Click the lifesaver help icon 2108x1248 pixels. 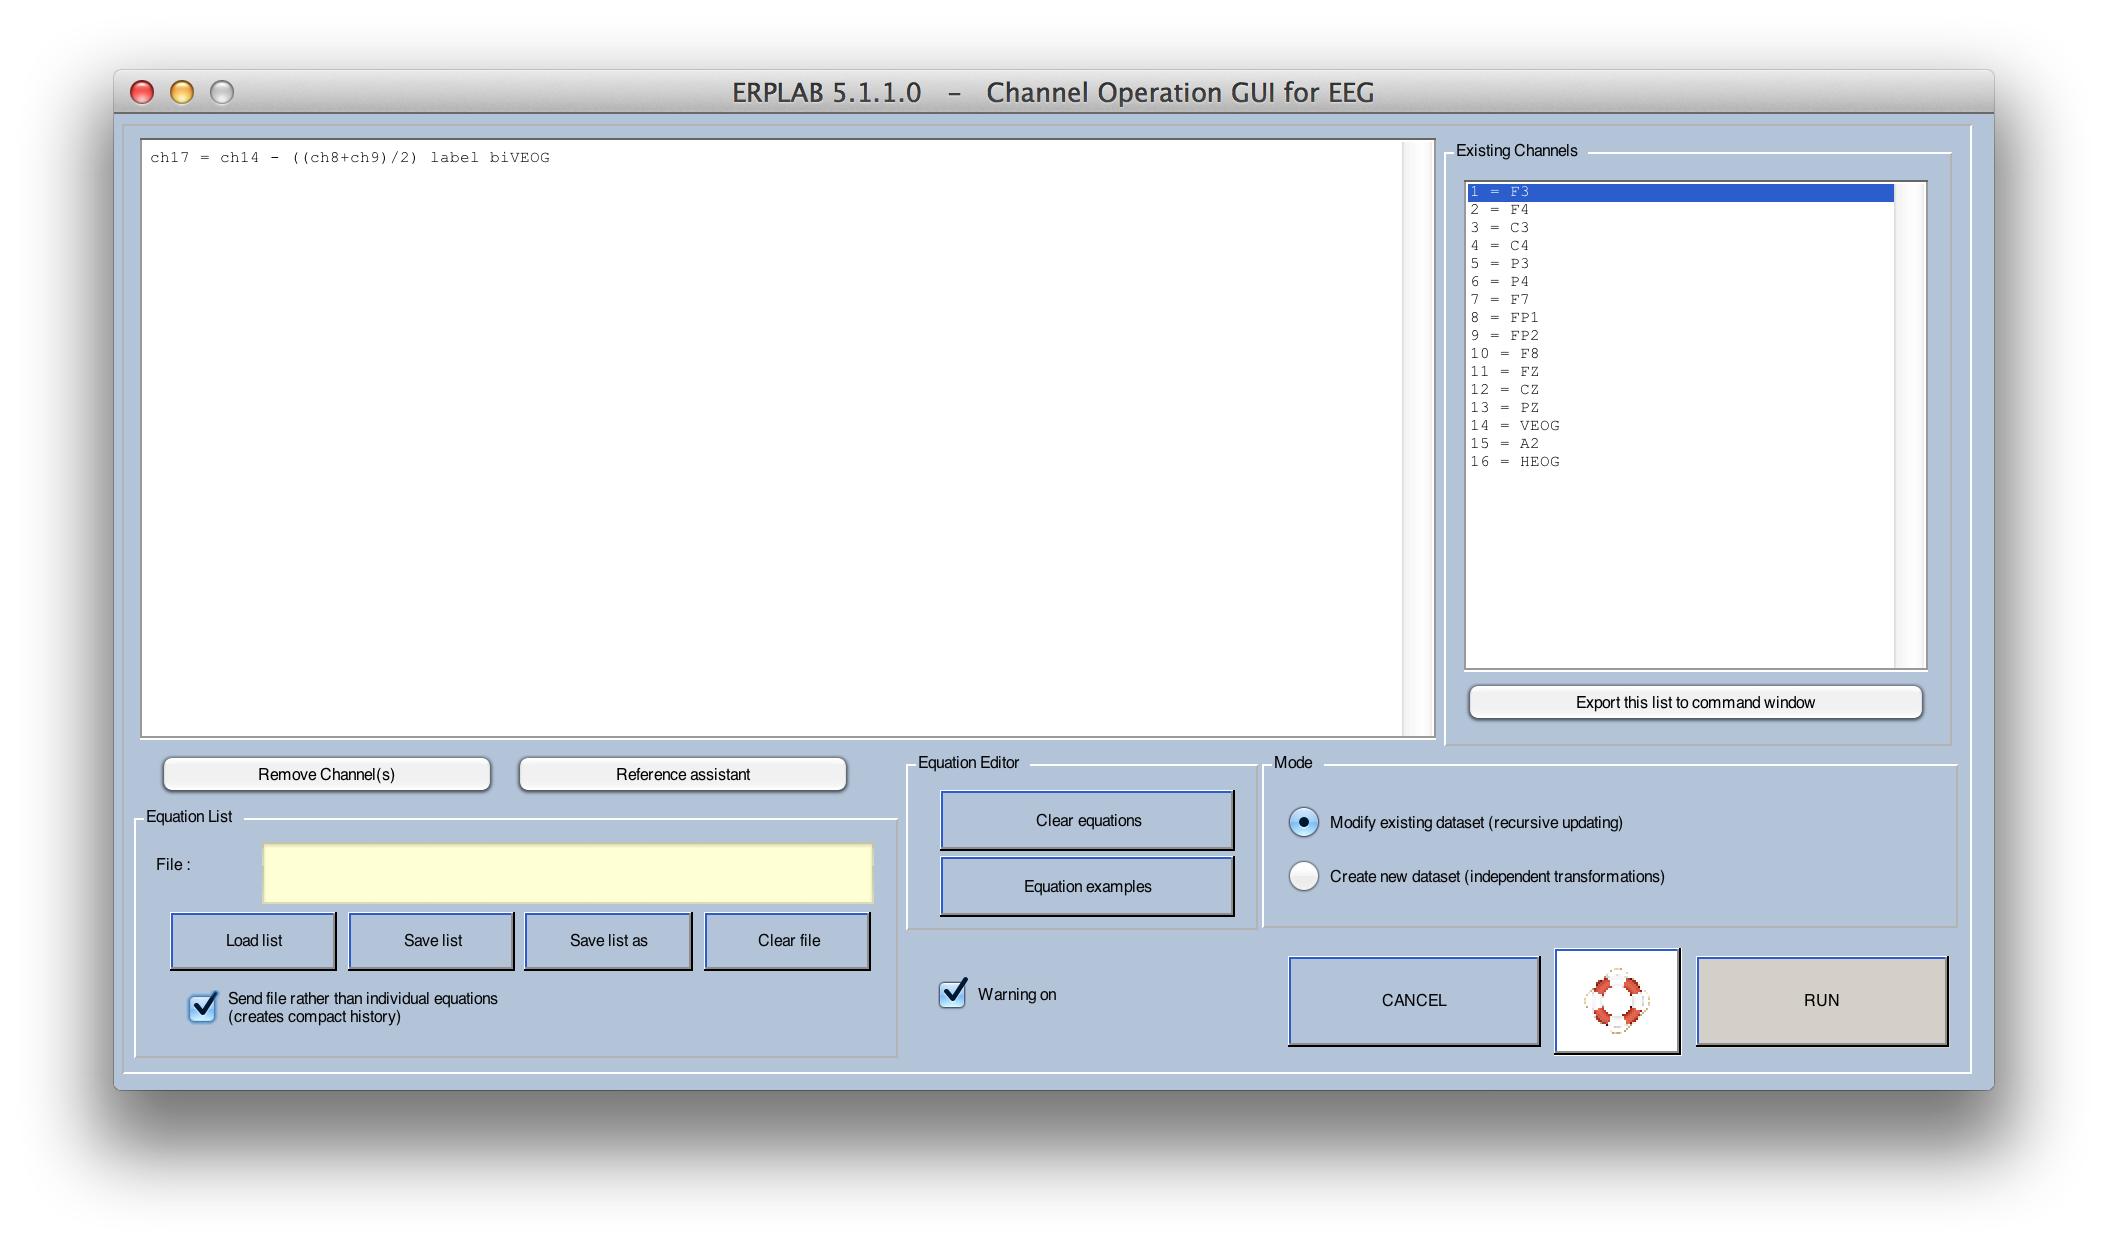1617,1001
